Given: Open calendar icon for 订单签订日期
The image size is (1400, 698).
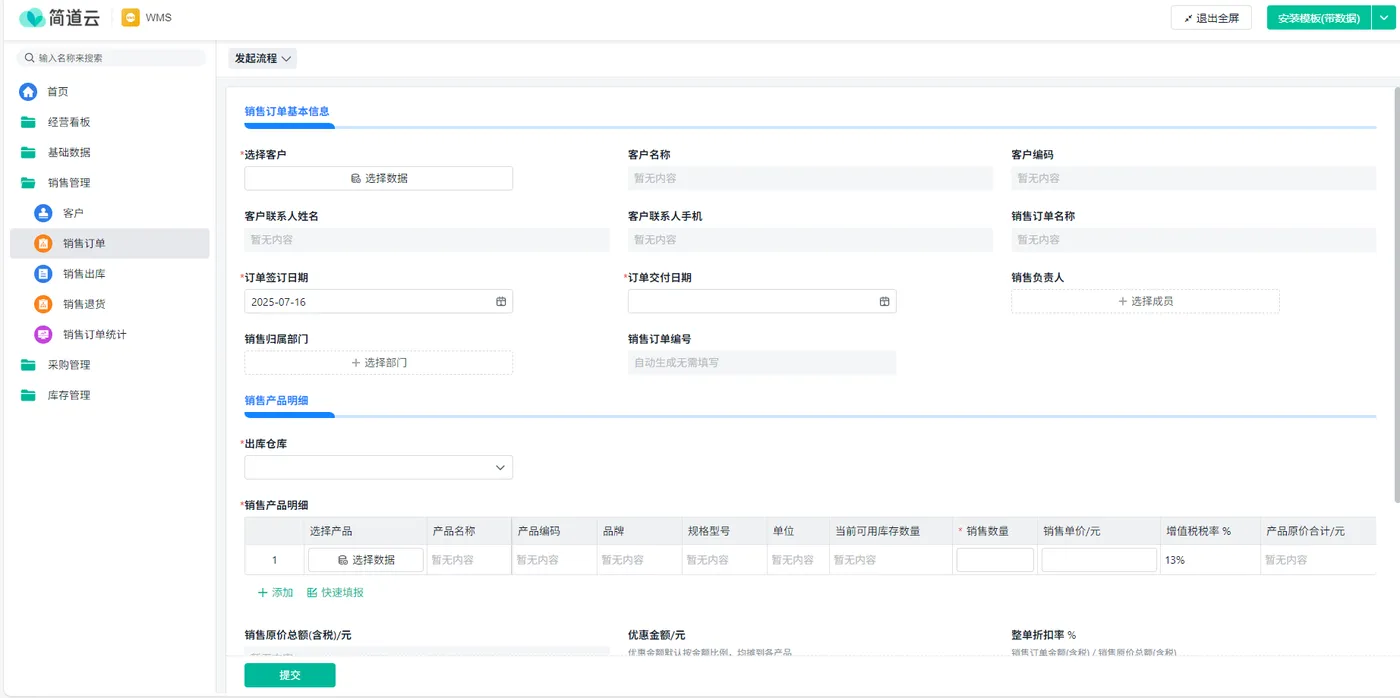Looking at the screenshot, I should (x=501, y=302).
